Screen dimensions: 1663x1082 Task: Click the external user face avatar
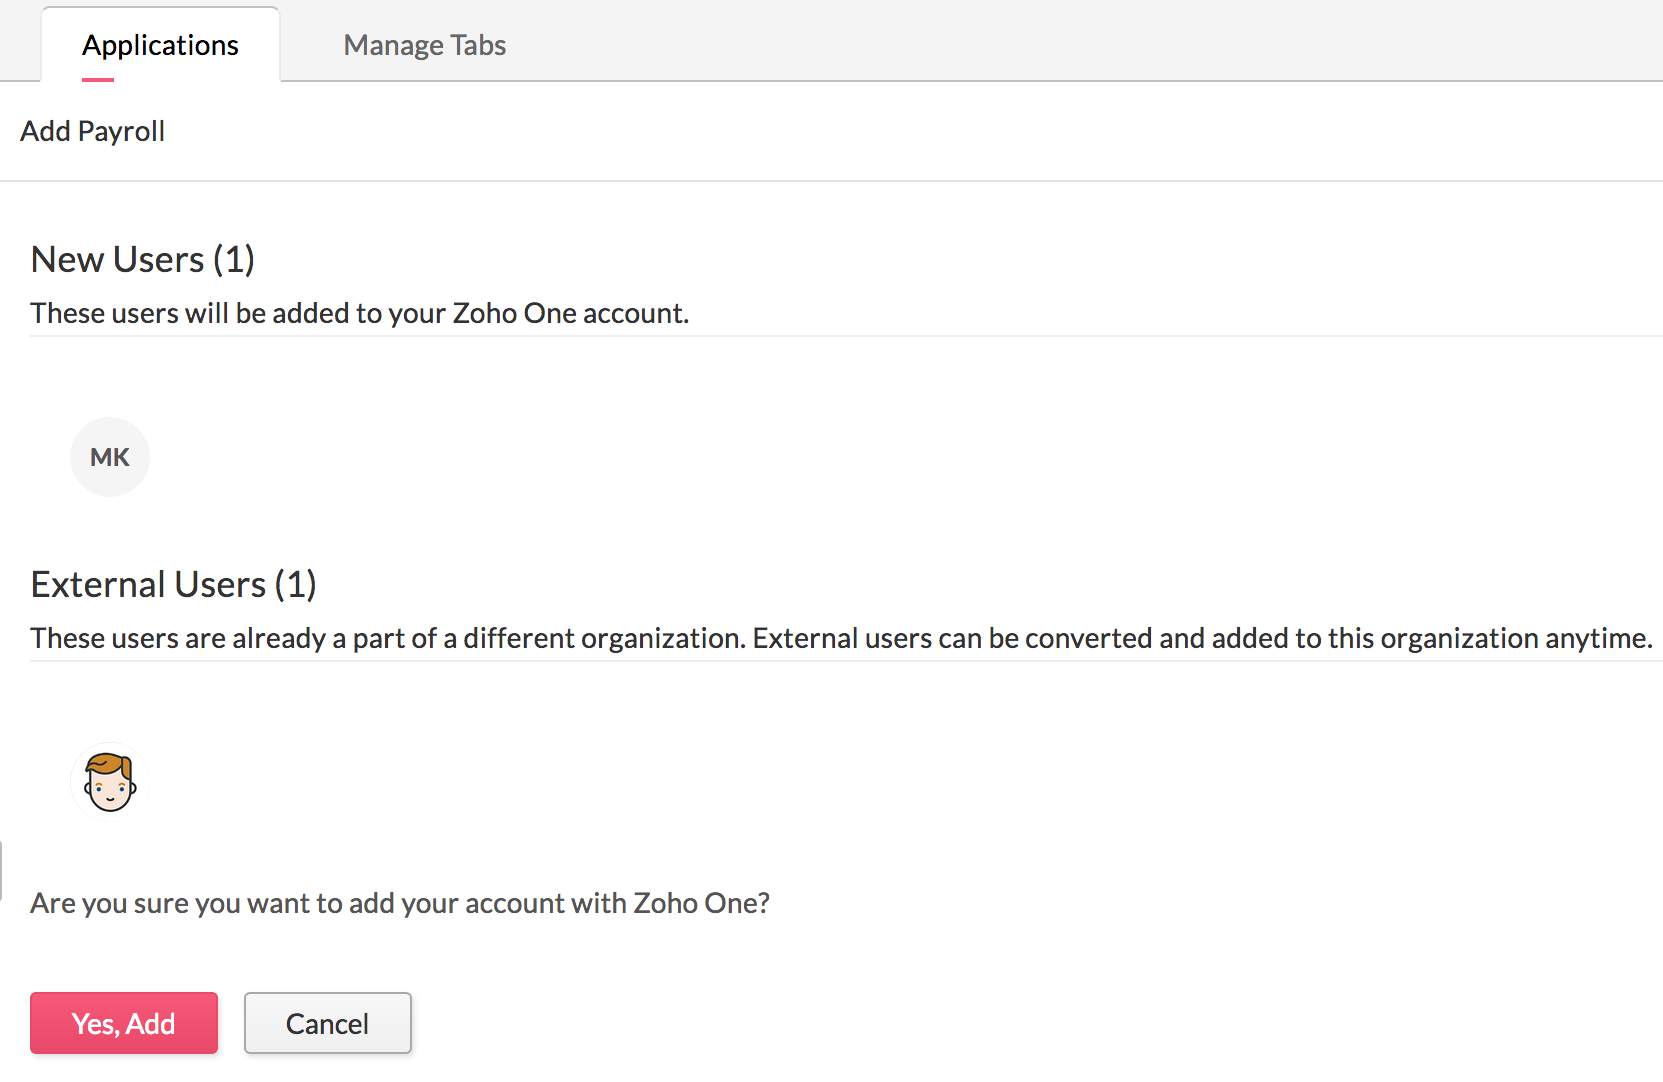tap(110, 782)
